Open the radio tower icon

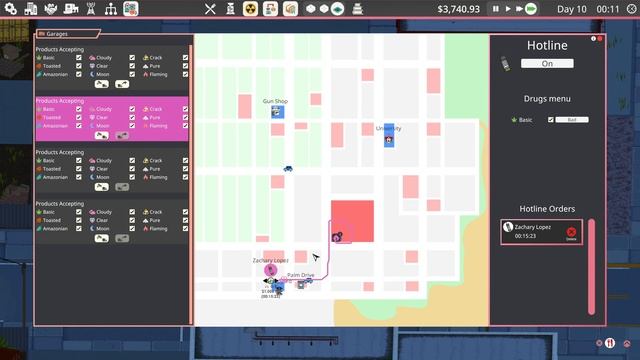(x=91, y=9)
